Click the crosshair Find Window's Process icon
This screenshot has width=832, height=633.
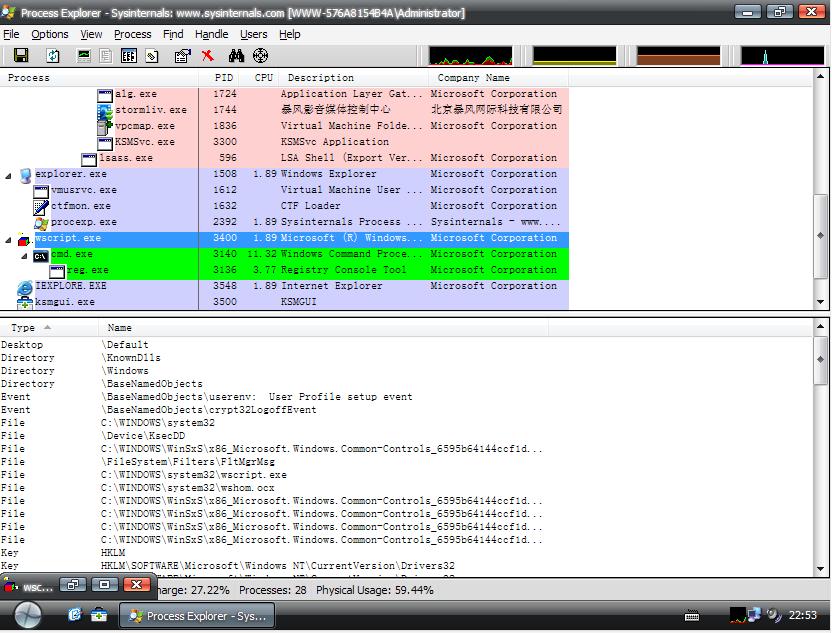coord(261,56)
